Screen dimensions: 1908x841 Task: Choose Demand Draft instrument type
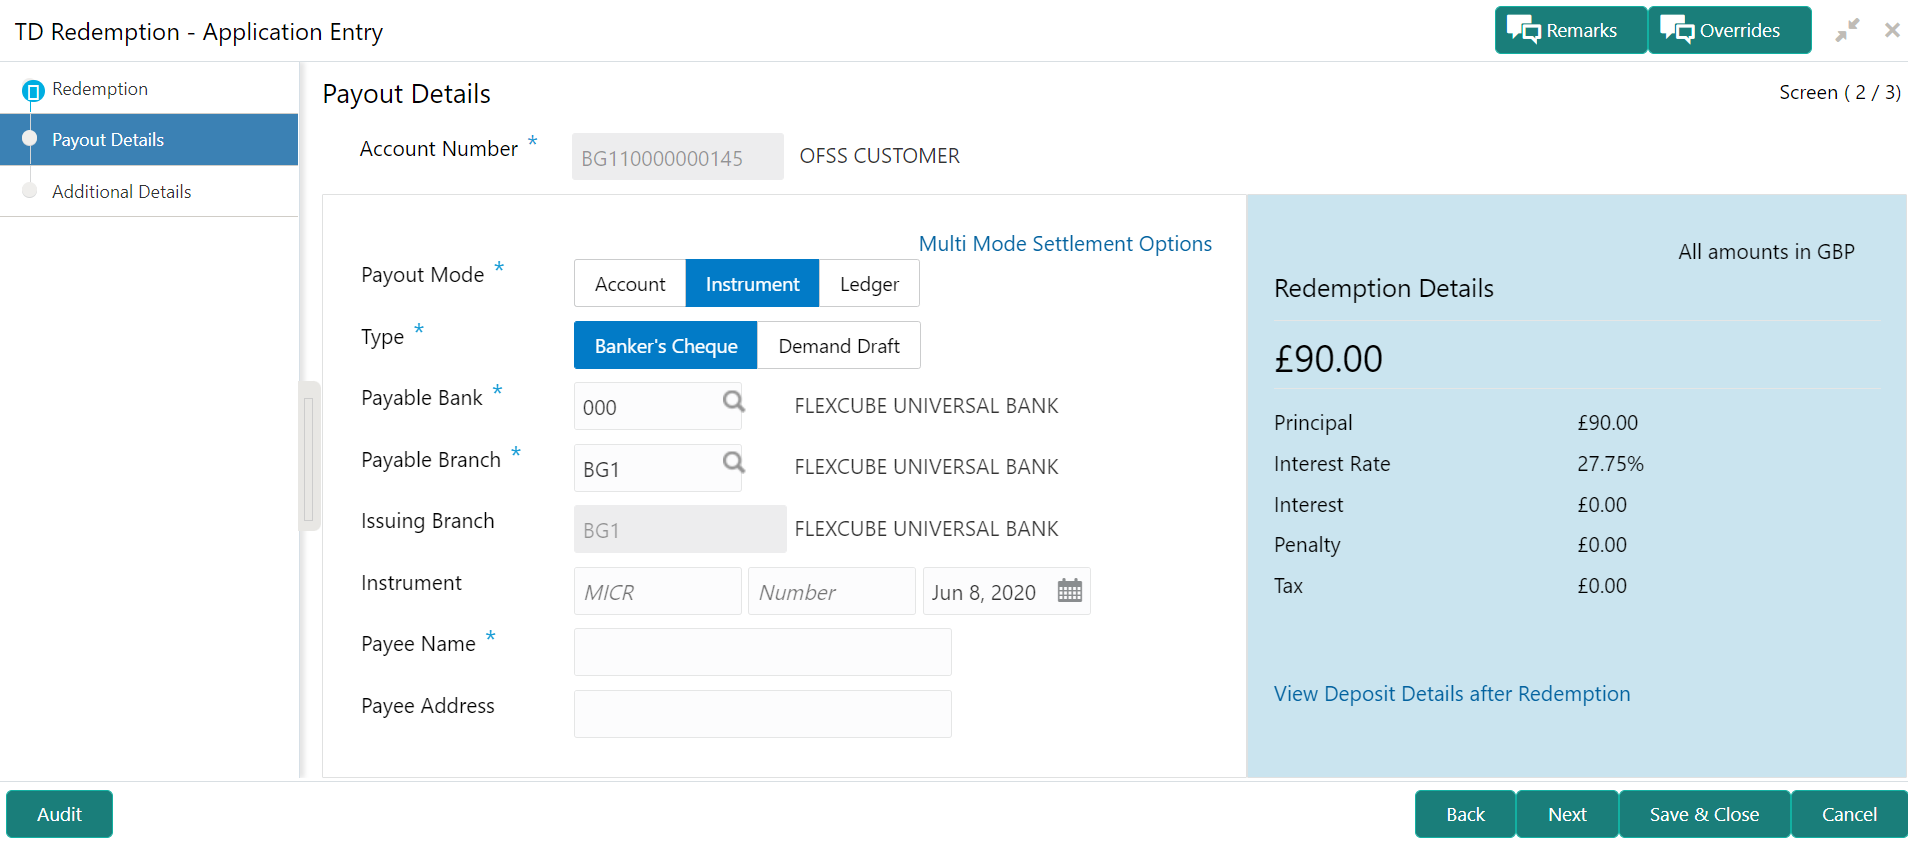[839, 346]
